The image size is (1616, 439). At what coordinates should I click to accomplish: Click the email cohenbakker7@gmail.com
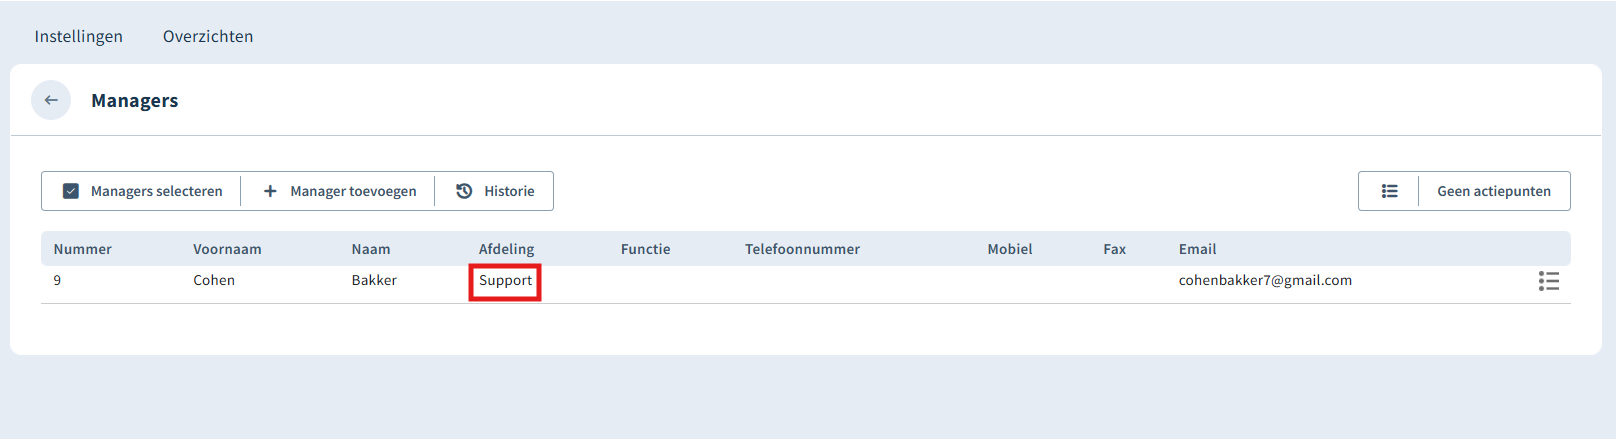1265,280
